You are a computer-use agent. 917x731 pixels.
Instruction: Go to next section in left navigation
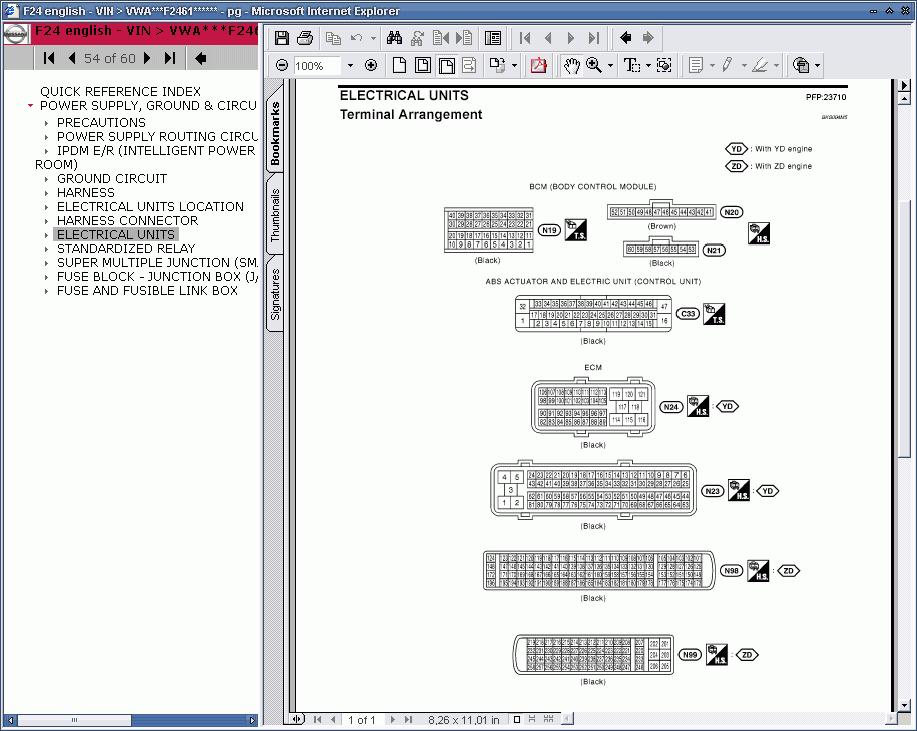point(147,58)
